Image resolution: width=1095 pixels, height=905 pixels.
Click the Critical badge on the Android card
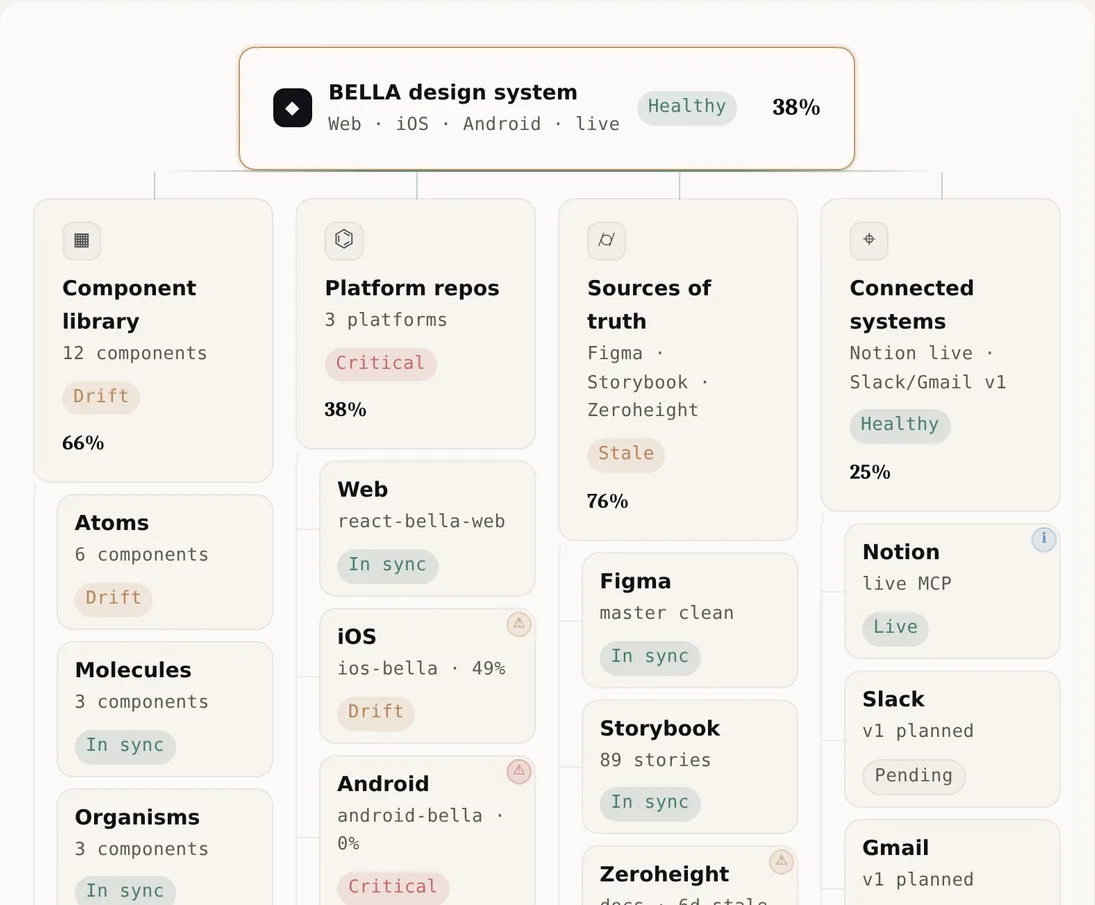click(393, 887)
